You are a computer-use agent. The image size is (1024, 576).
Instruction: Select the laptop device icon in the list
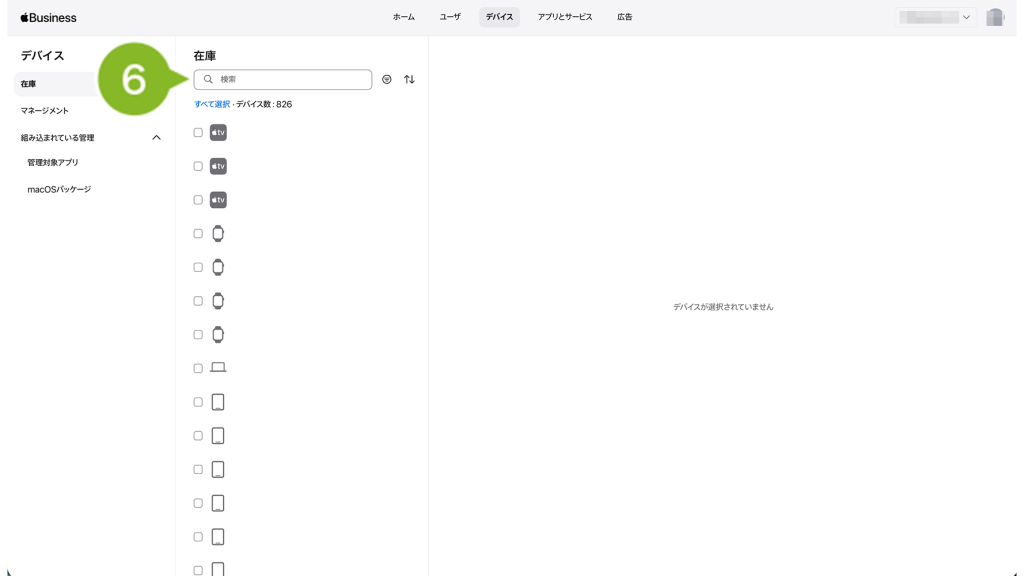(x=218, y=368)
